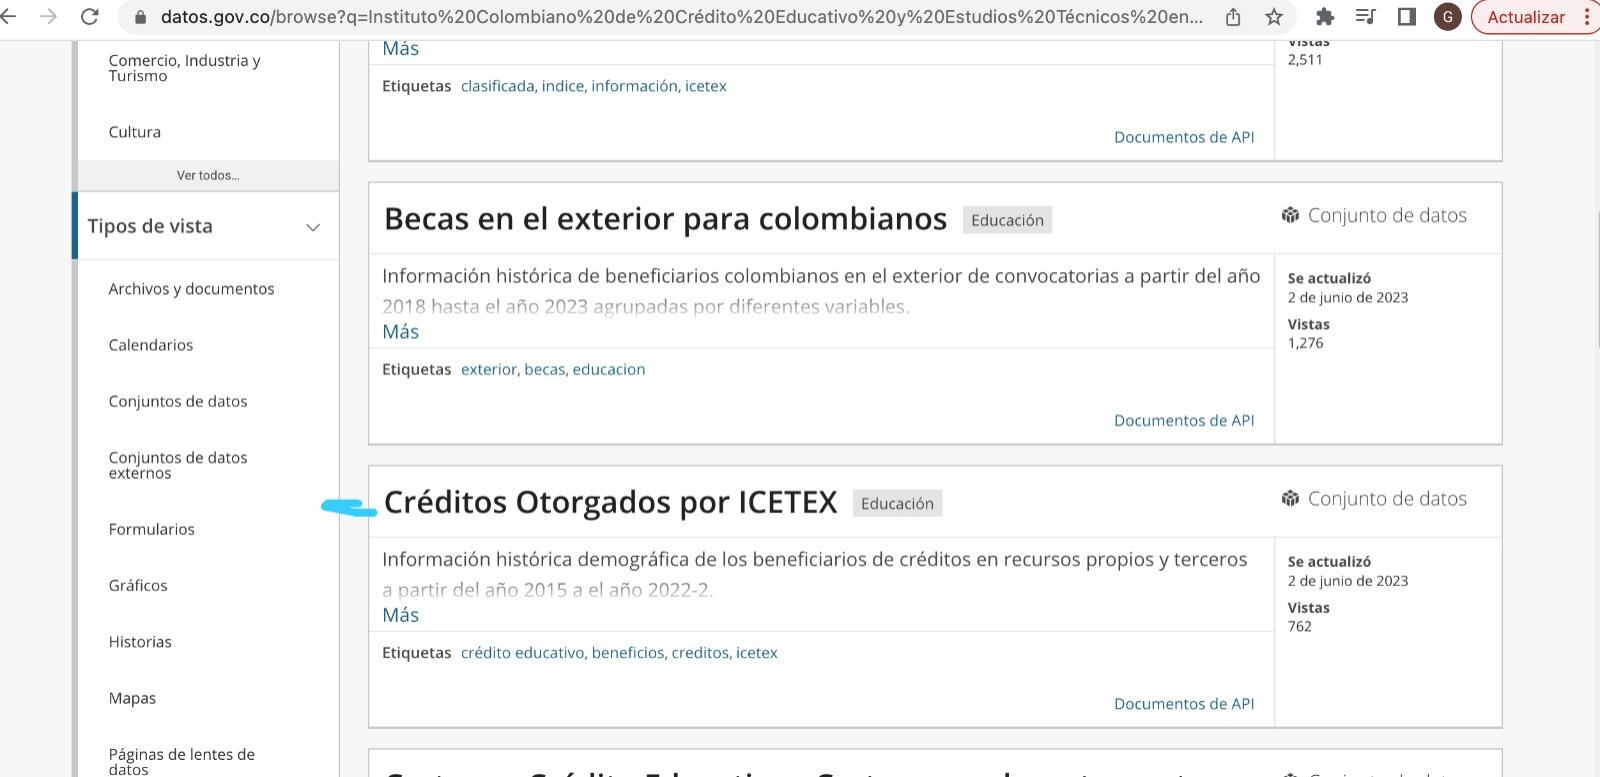
Task: Open Documentos de API for Créditos Otorgados
Action: coord(1184,704)
